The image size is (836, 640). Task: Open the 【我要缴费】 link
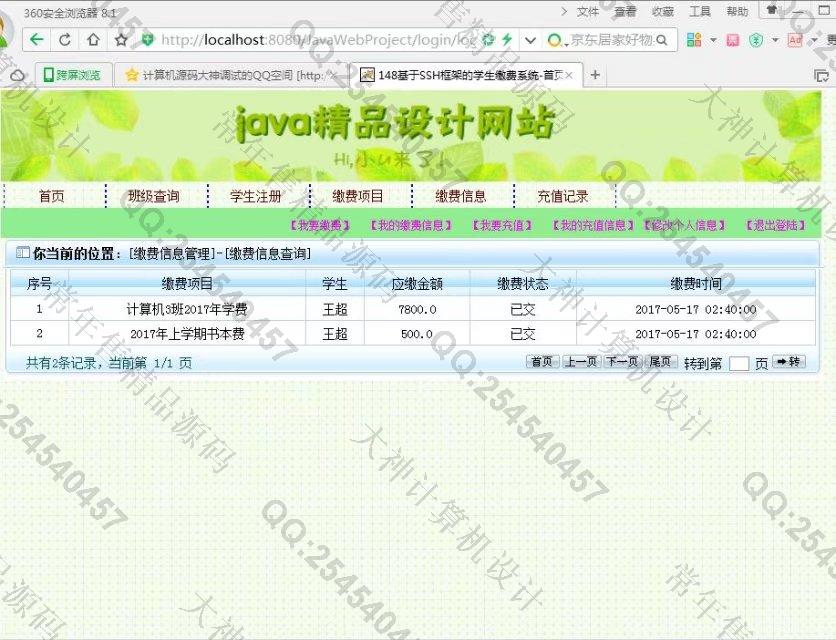point(319,226)
